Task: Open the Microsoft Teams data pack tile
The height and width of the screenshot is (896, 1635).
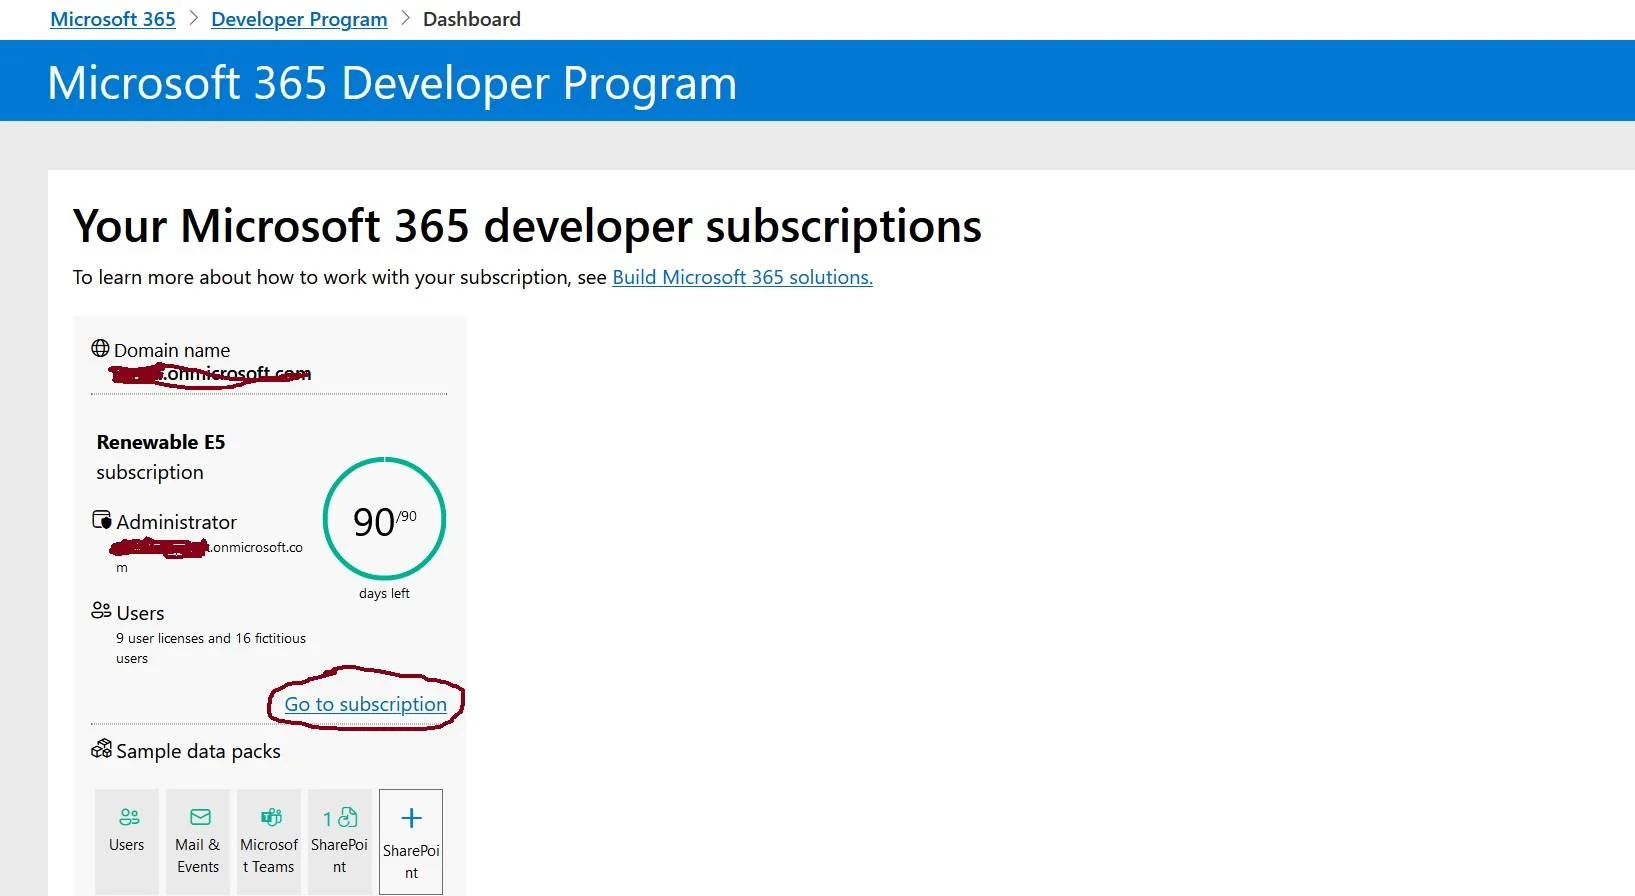Action: click(269, 841)
